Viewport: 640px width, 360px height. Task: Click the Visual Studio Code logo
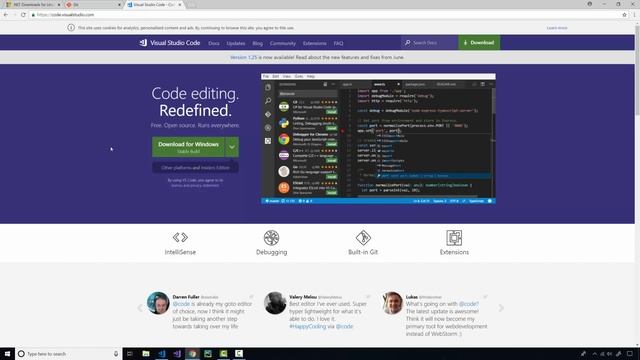169,42
